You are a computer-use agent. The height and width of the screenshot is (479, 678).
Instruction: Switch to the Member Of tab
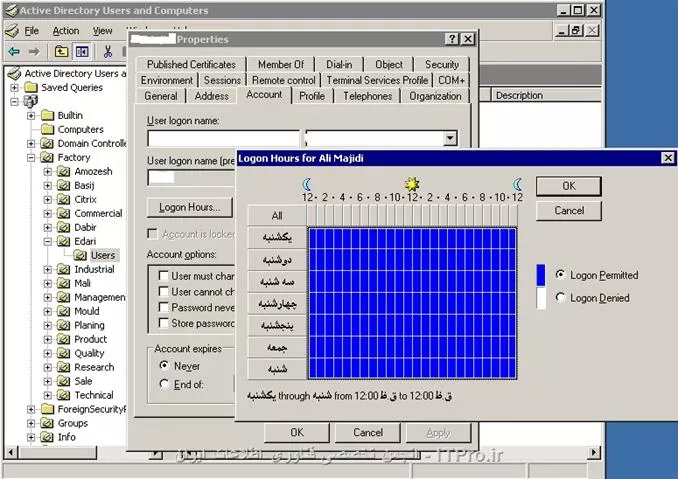pos(281,64)
